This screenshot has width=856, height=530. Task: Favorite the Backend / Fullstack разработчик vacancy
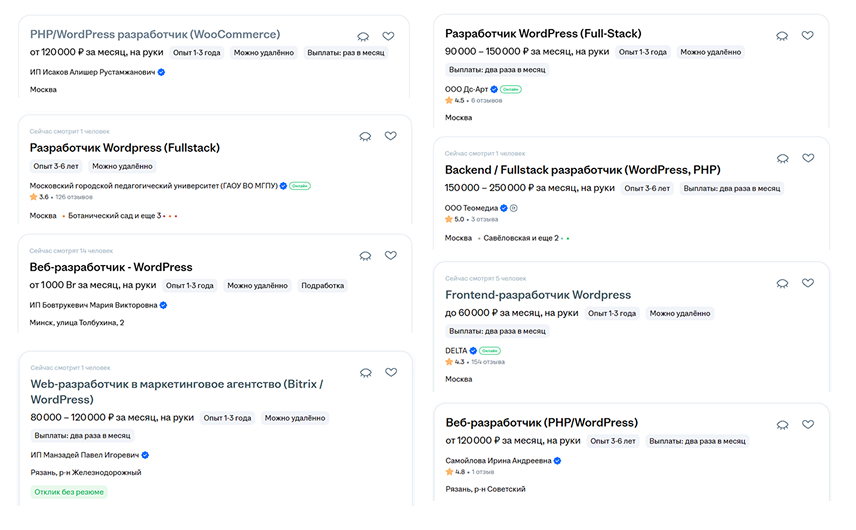(808, 158)
